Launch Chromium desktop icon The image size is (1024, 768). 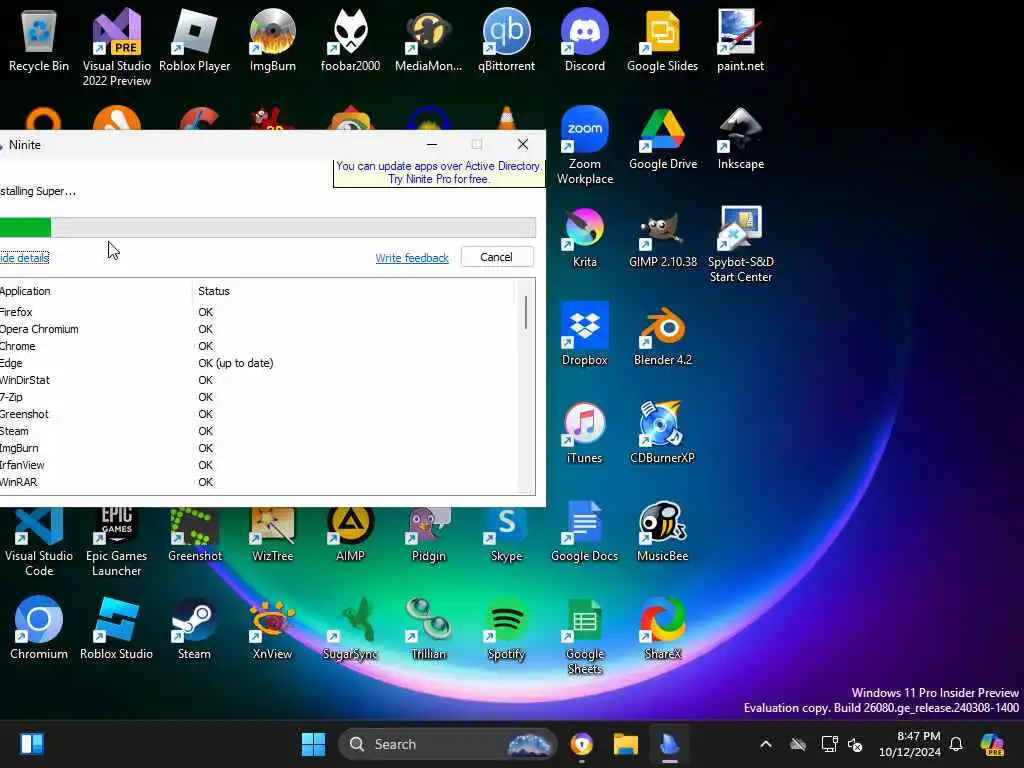(x=39, y=628)
